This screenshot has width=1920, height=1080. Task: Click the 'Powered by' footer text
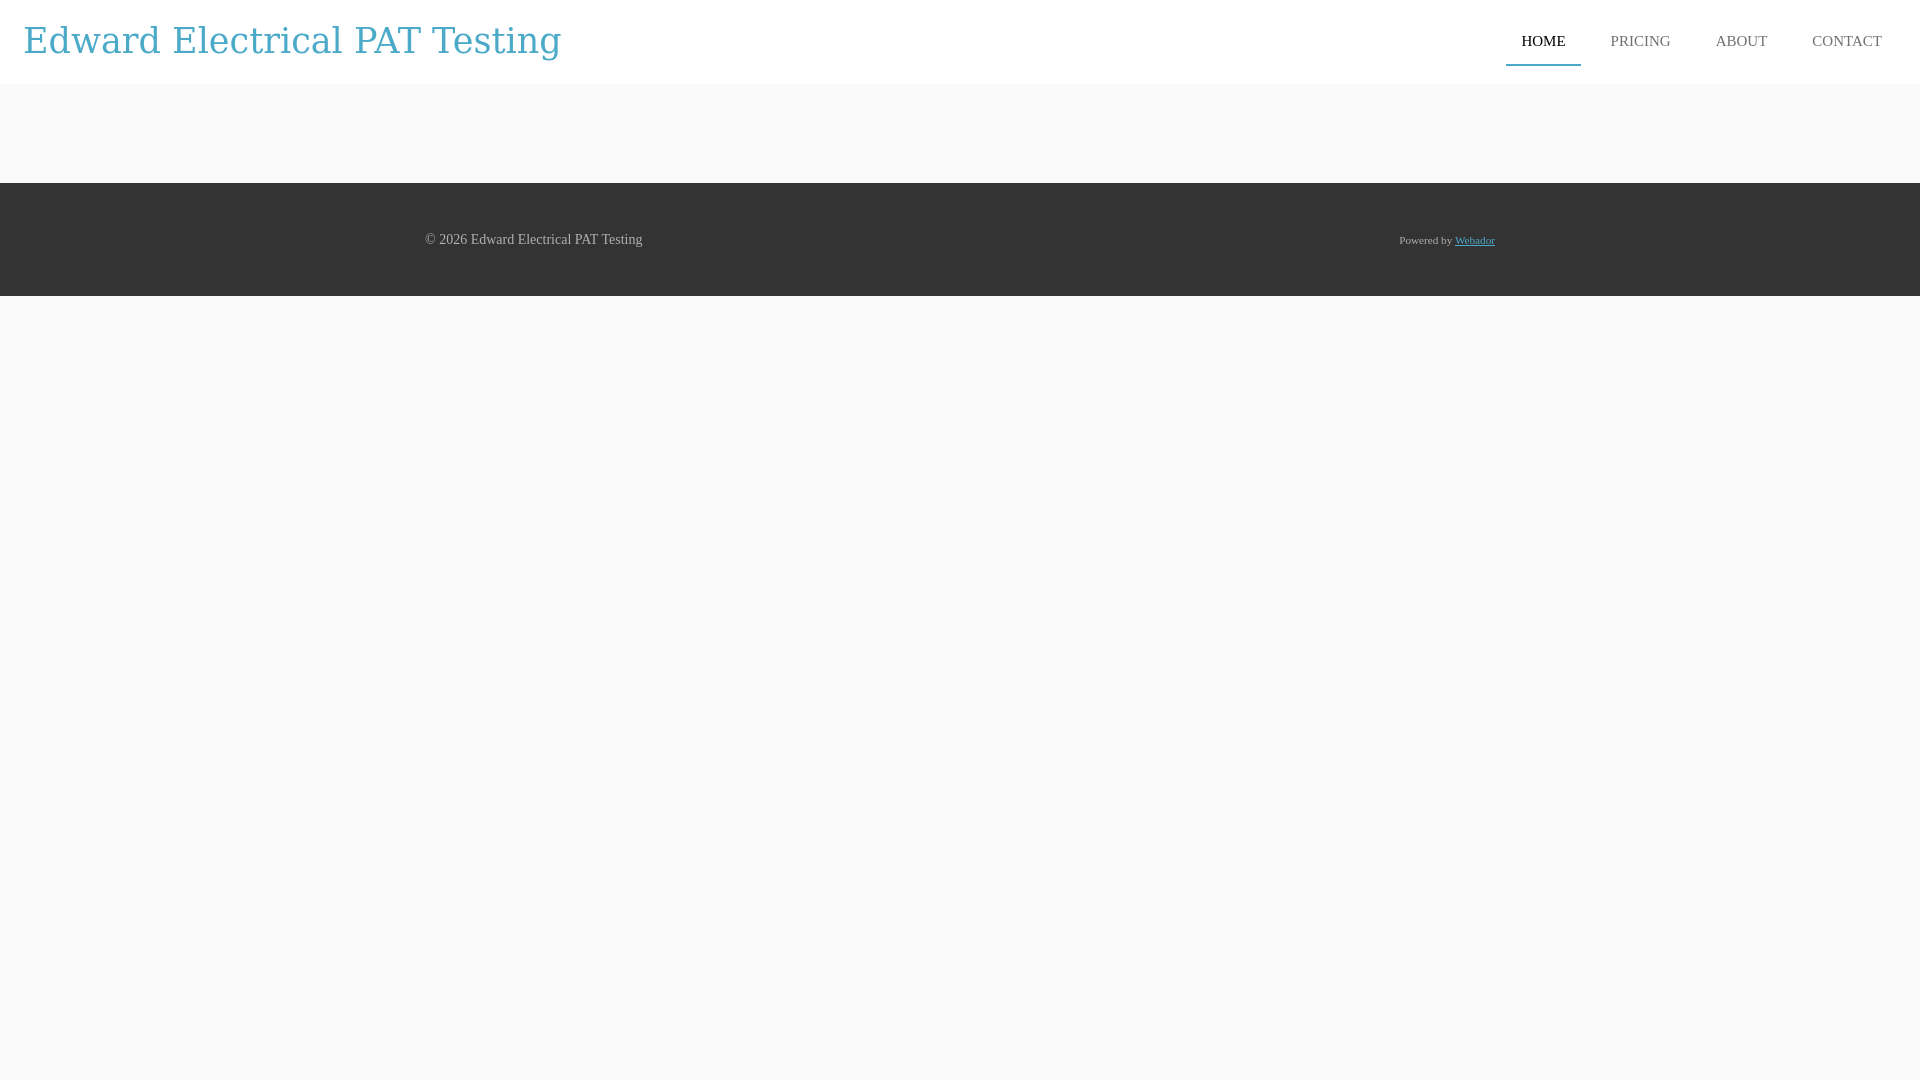1425,240
